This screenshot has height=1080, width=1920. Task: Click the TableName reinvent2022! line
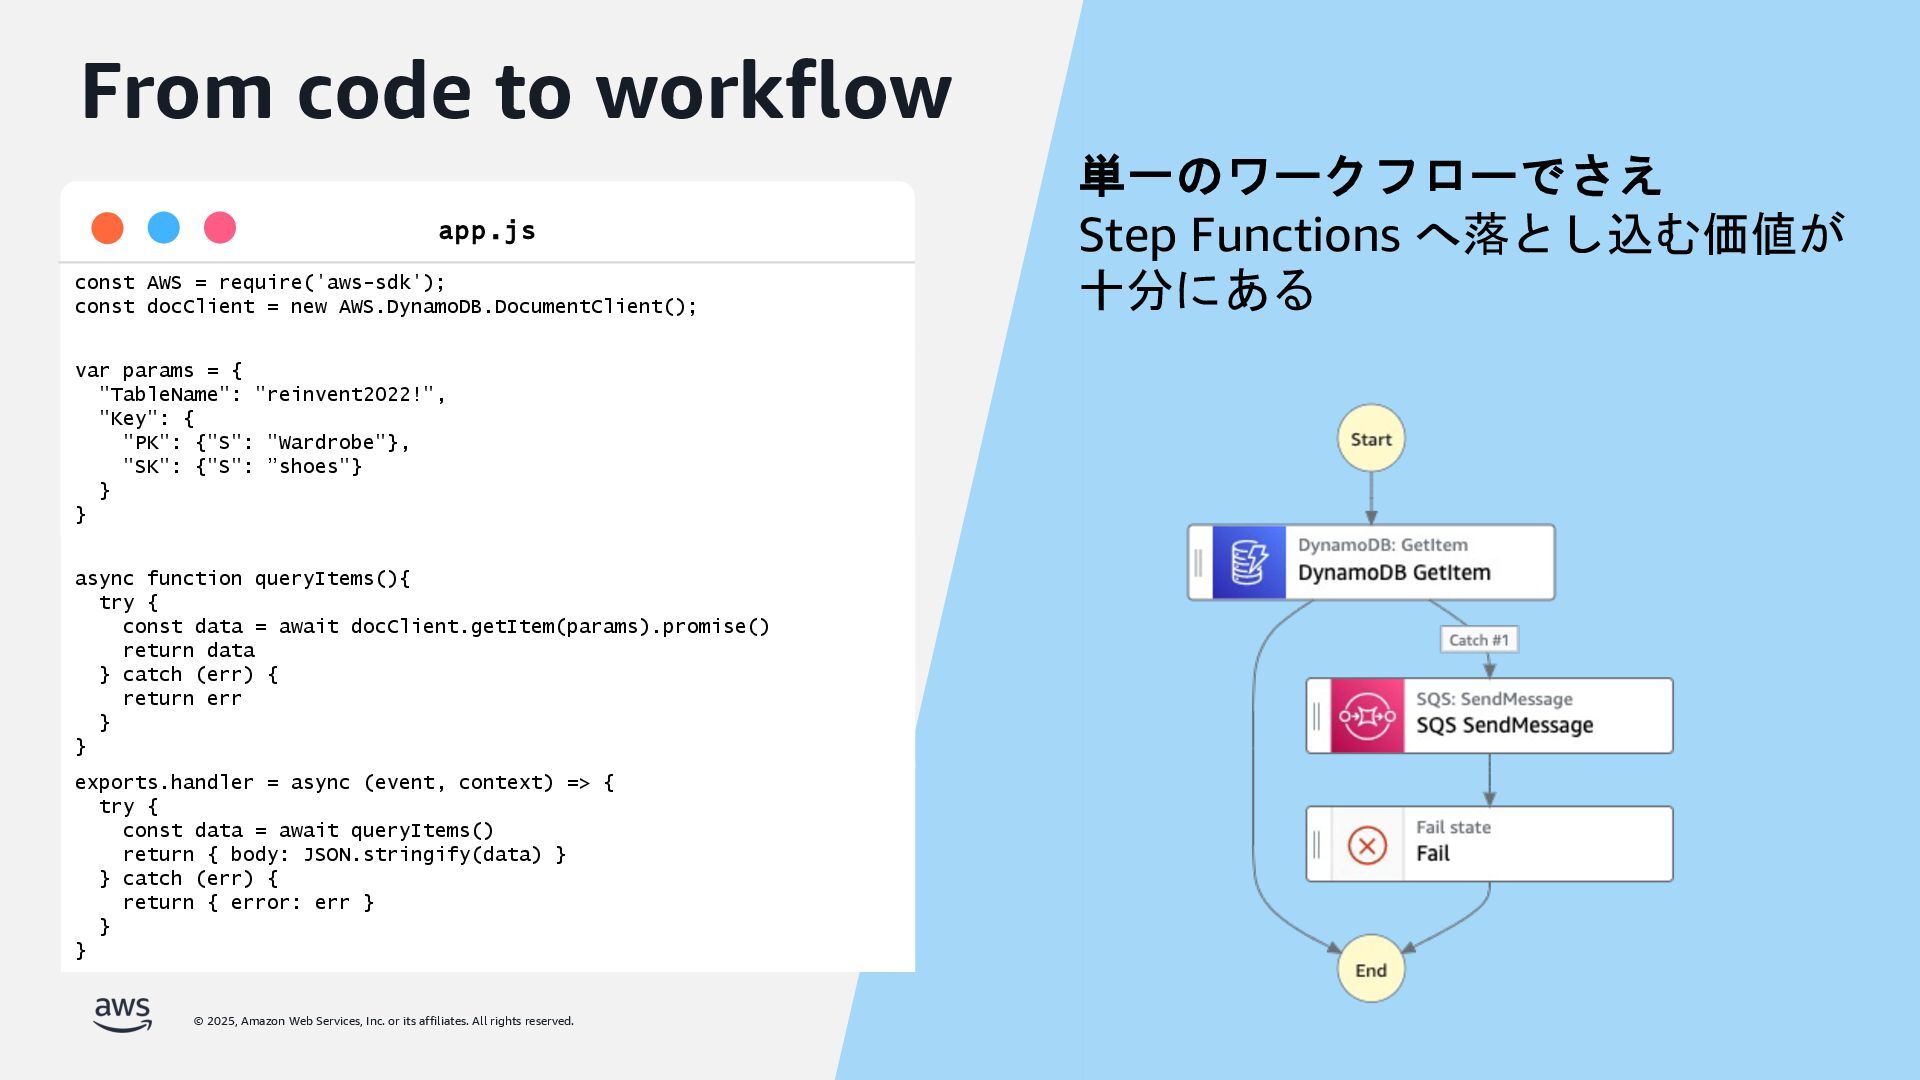[272, 395]
